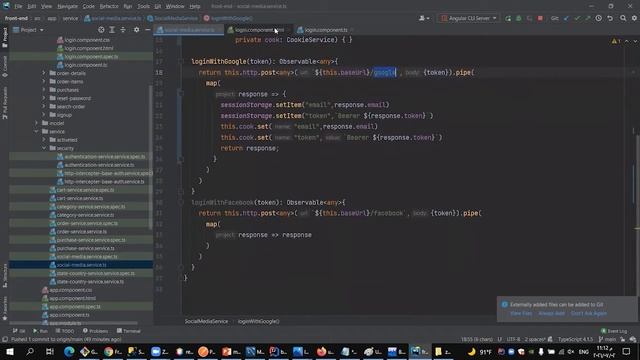Image resolution: width=640 pixels, height=360 pixels.
Task: Expand the purchases folder
Action: point(44,90)
